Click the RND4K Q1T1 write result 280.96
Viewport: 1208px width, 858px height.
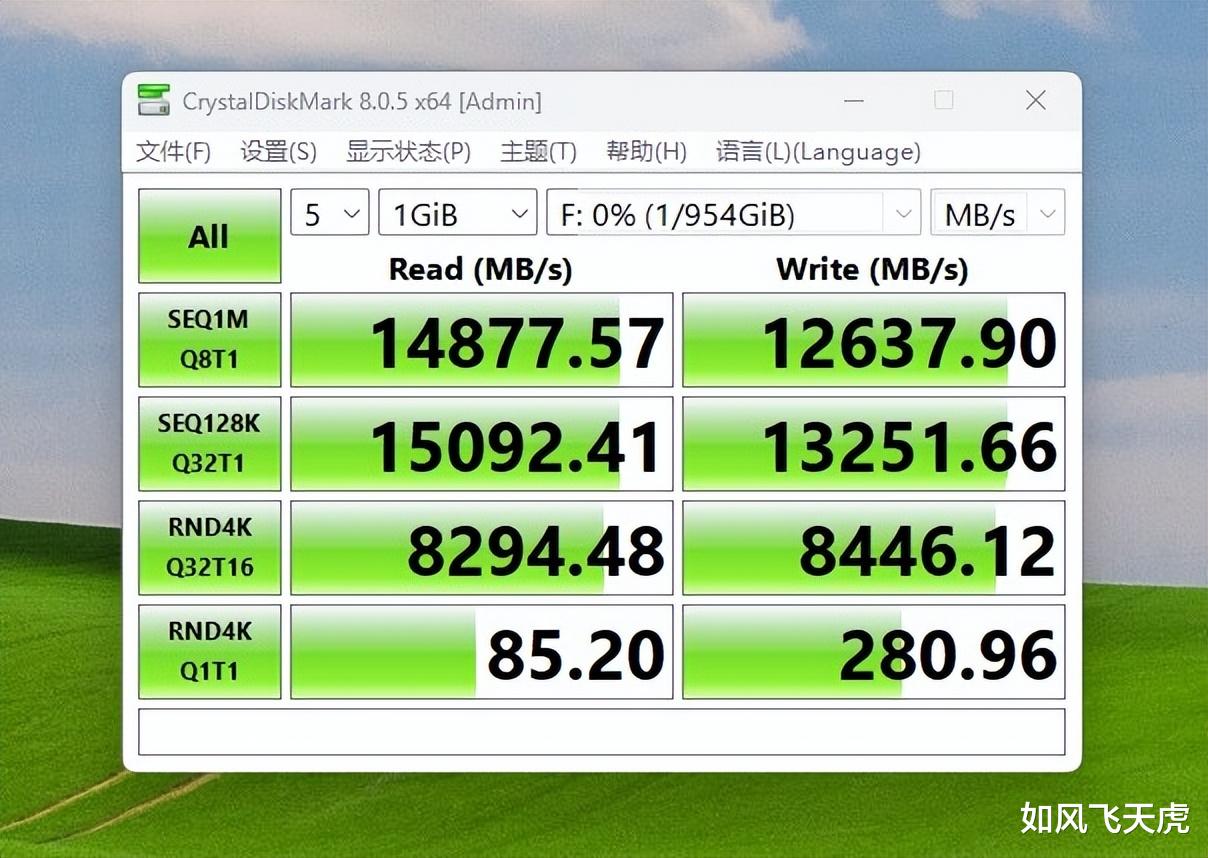click(x=874, y=652)
